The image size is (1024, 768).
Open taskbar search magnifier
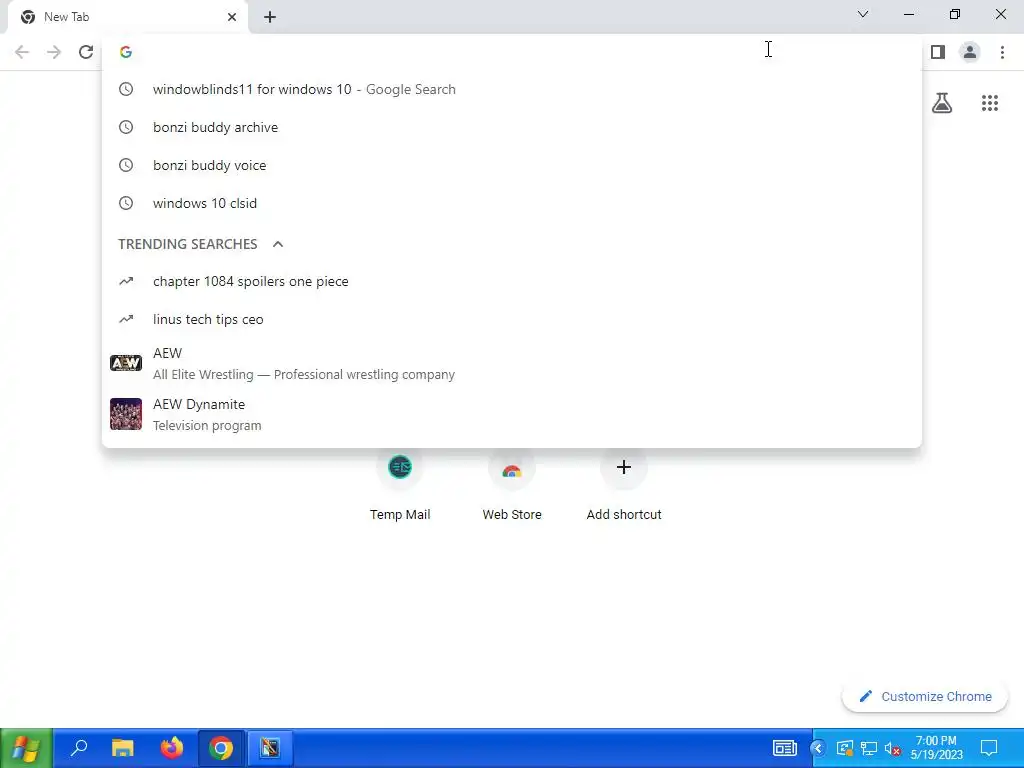(x=79, y=748)
